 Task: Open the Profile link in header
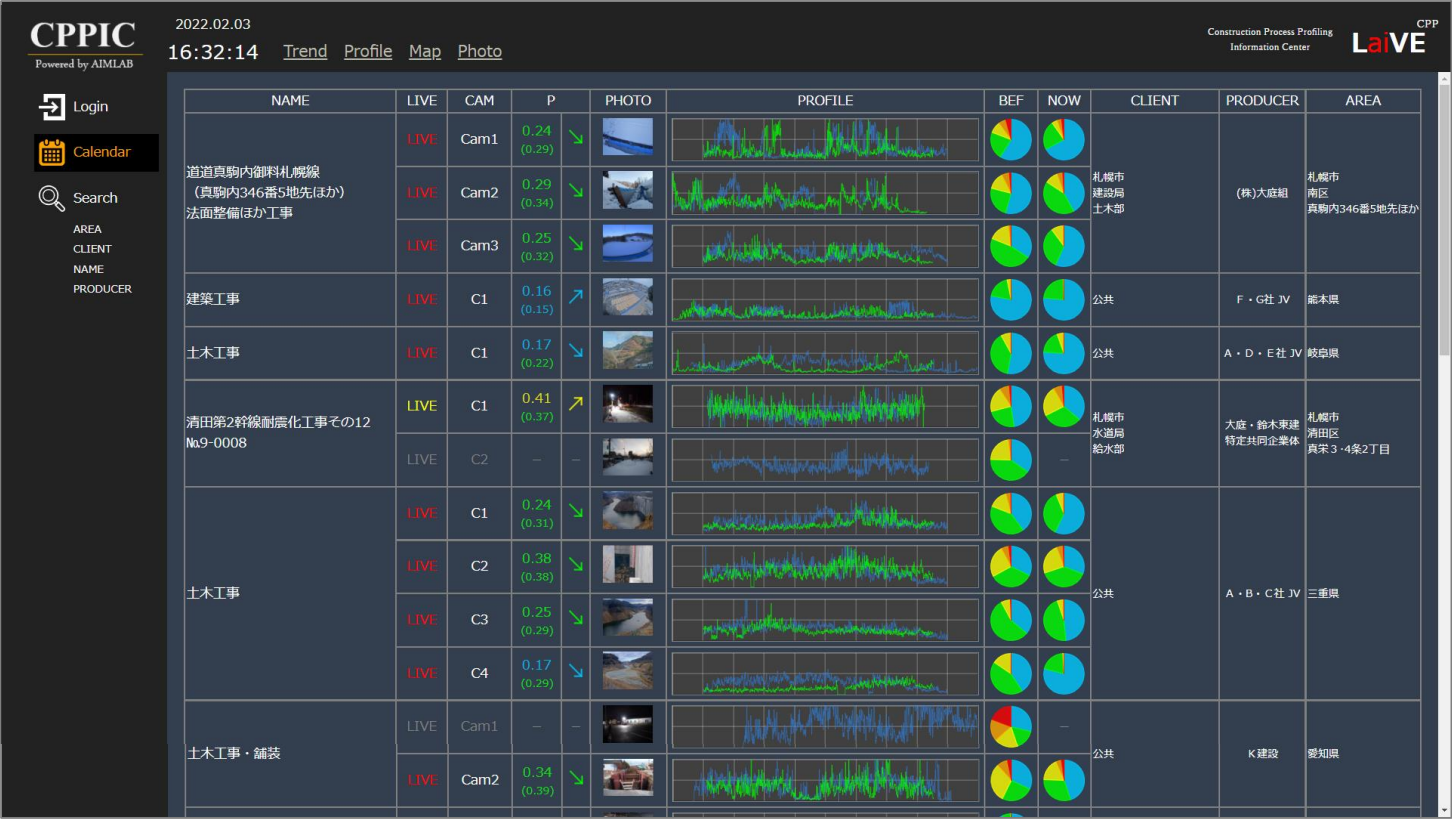click(x=368, y=51)
